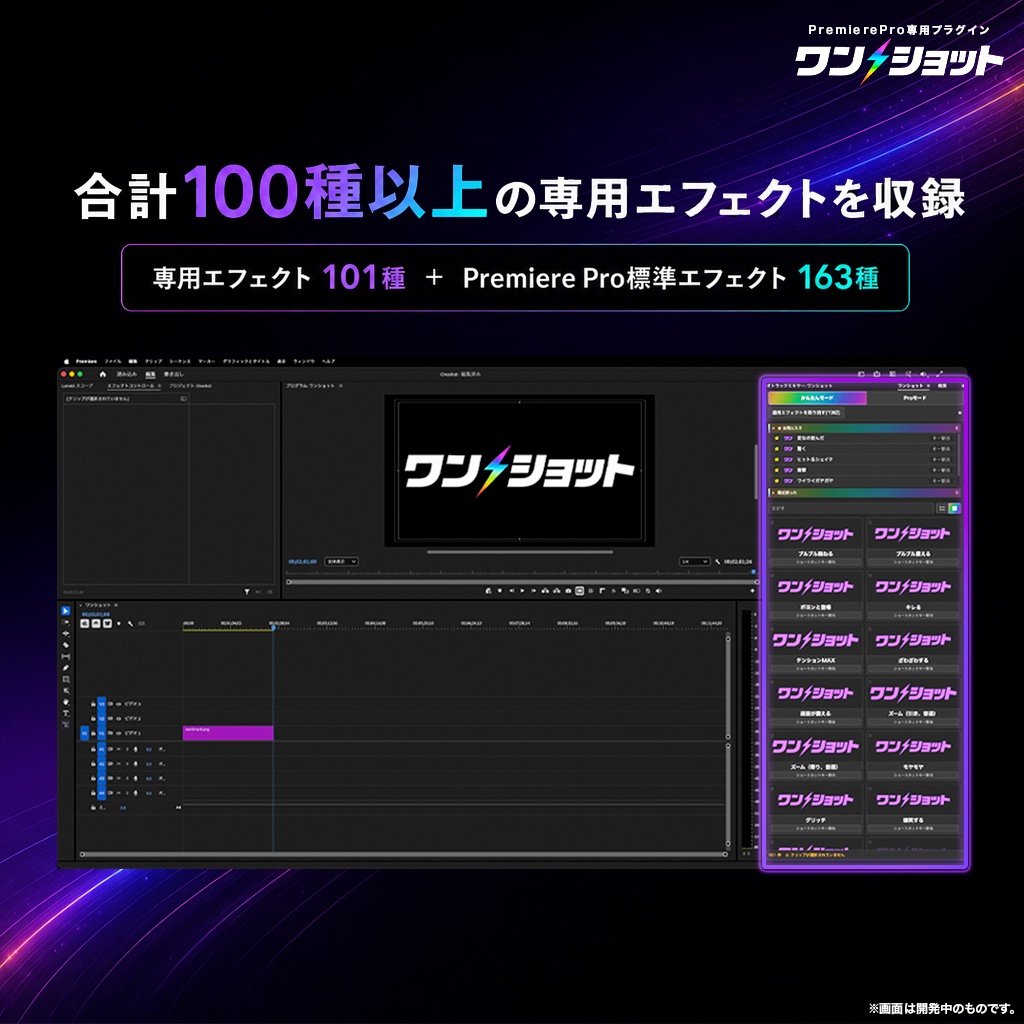Click the undo applied effect button
This screenshot has width=1024, height=1024.
[x=807, y=413]
